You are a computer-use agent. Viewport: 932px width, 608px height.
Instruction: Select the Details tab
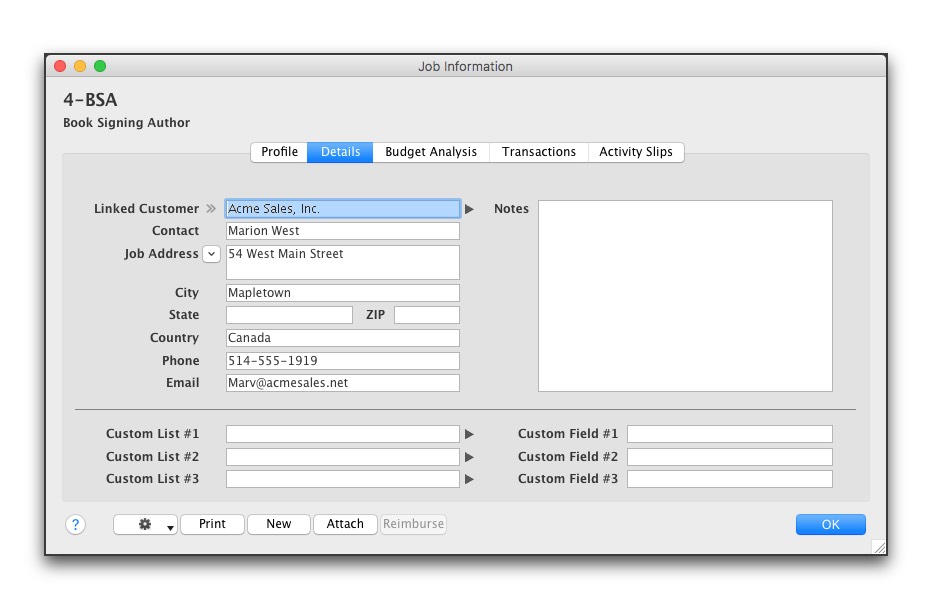[x=341, y=152]
